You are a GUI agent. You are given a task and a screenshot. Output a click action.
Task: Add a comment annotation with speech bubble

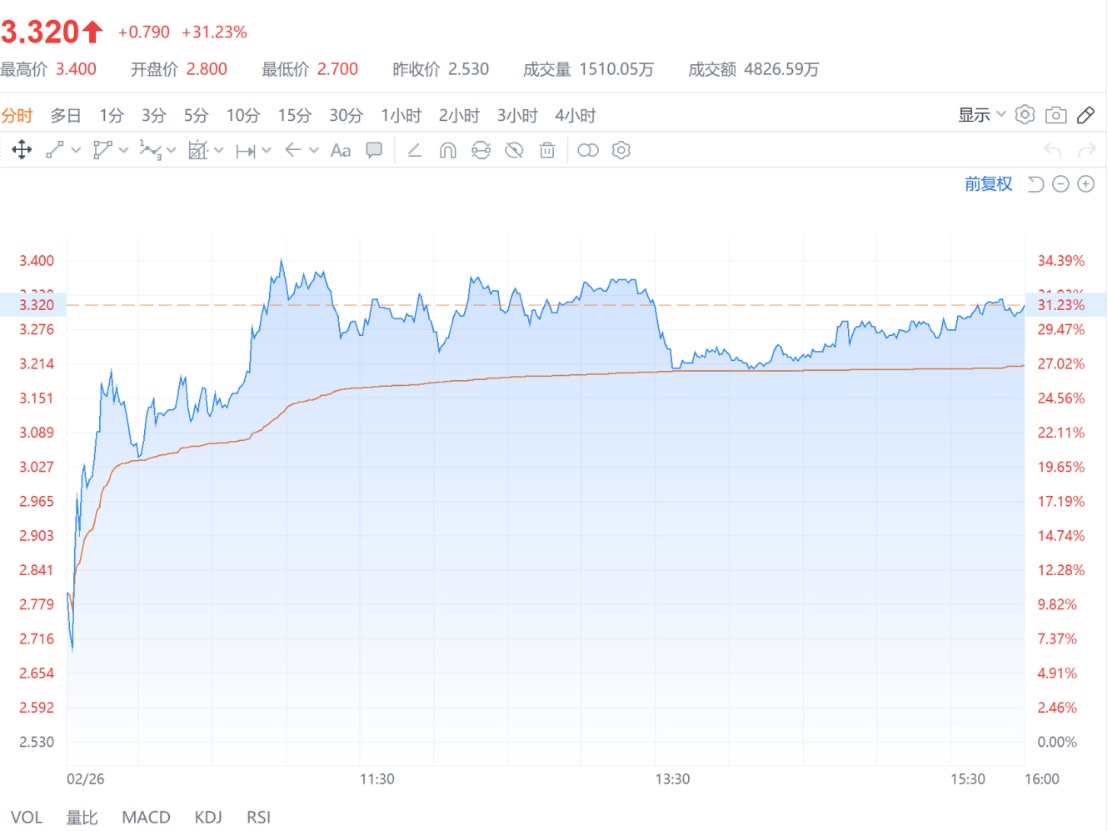tap(374, 151)
